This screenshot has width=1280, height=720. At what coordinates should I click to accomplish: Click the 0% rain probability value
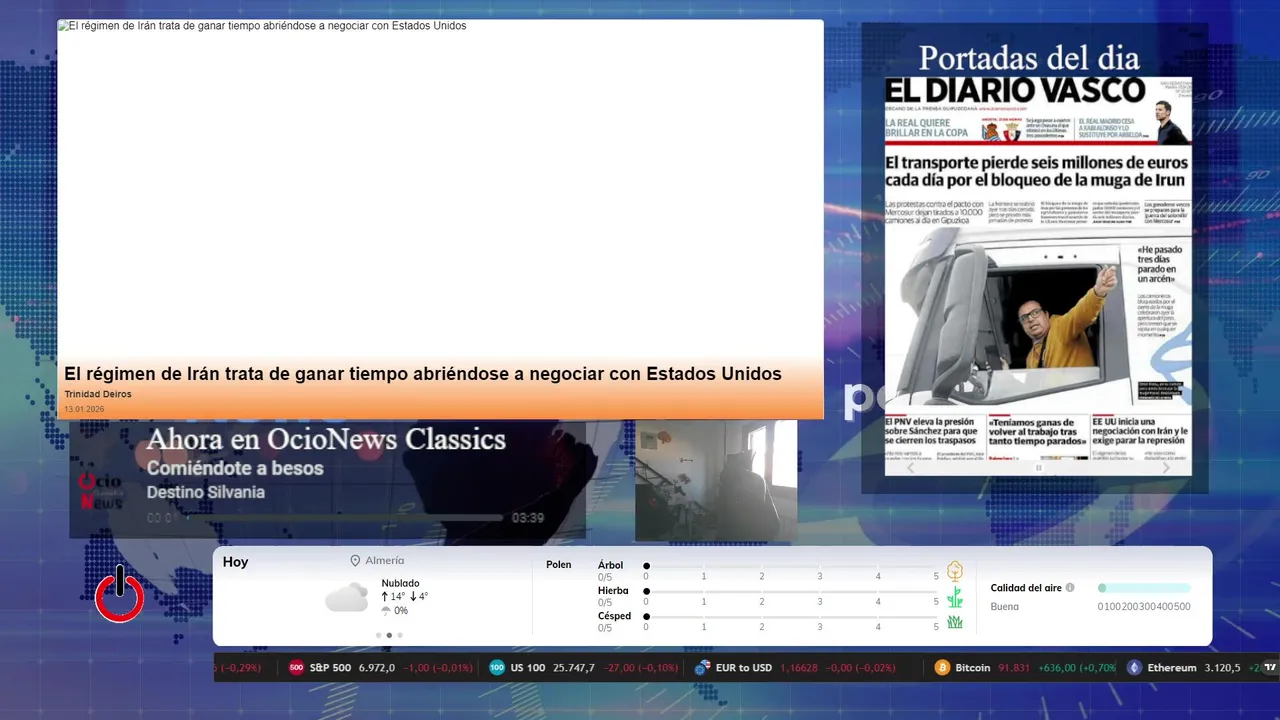[401, 611]
